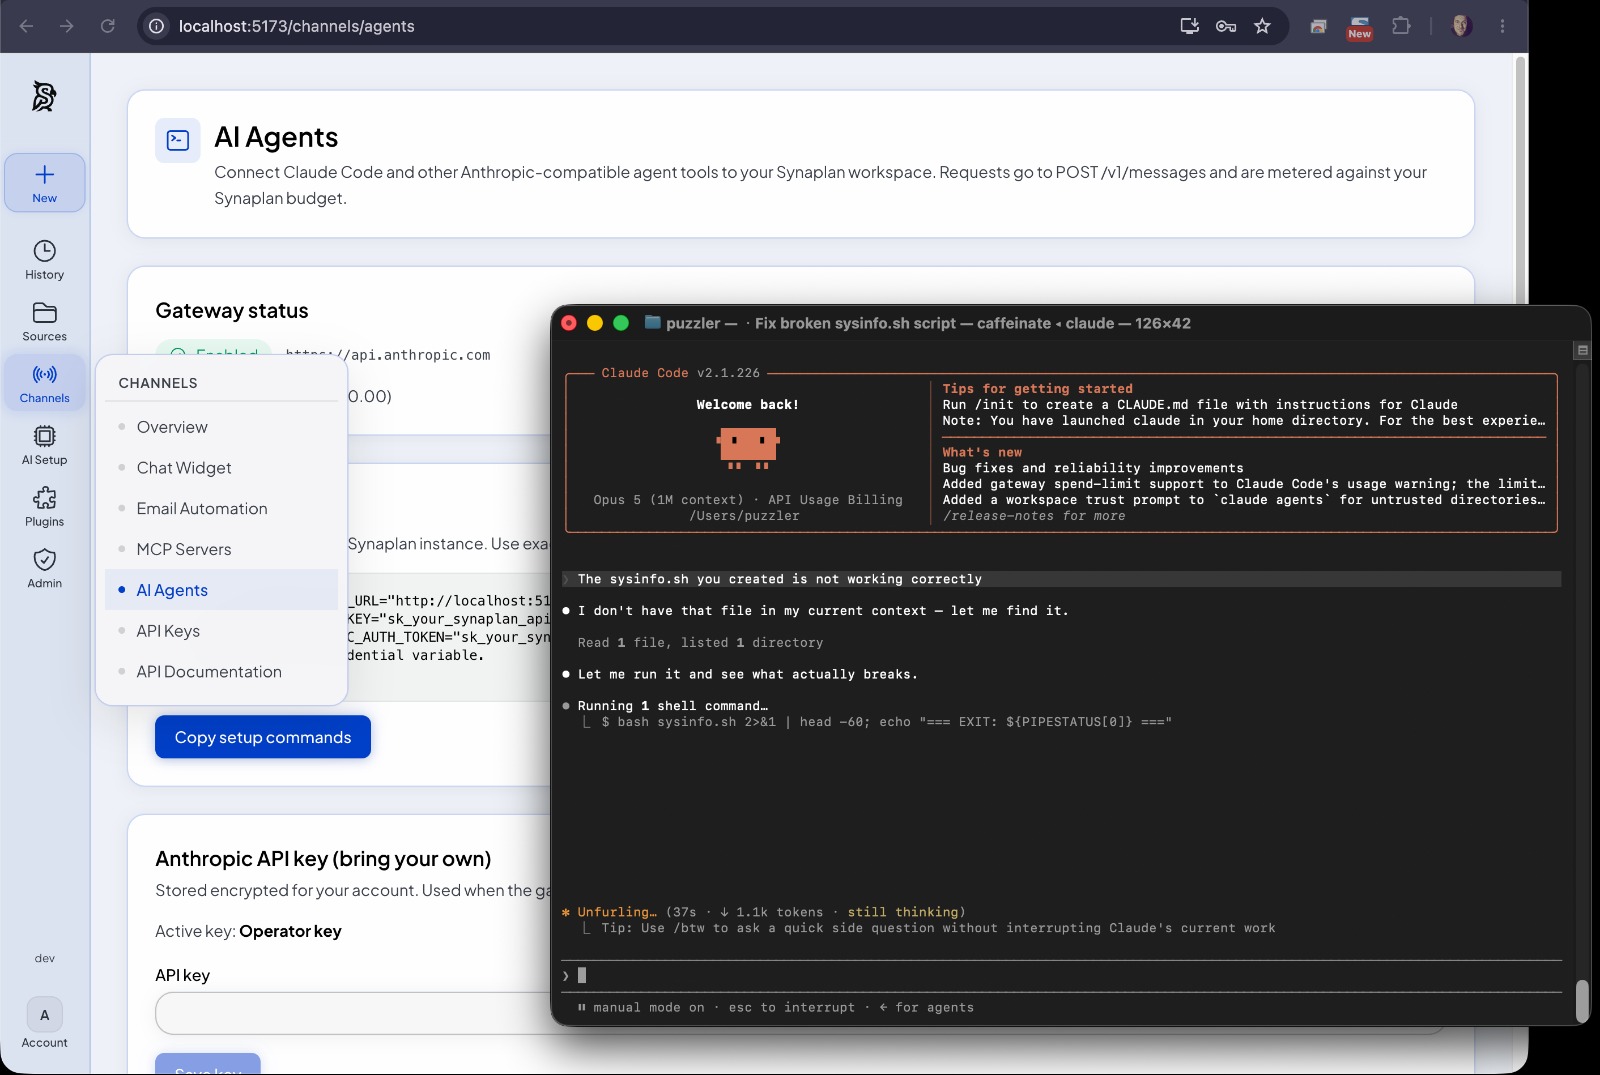Click the Opus 5 (1M context) model line
The width and height of the screenshot is (1600, 1075).
[x=748, y=500]
